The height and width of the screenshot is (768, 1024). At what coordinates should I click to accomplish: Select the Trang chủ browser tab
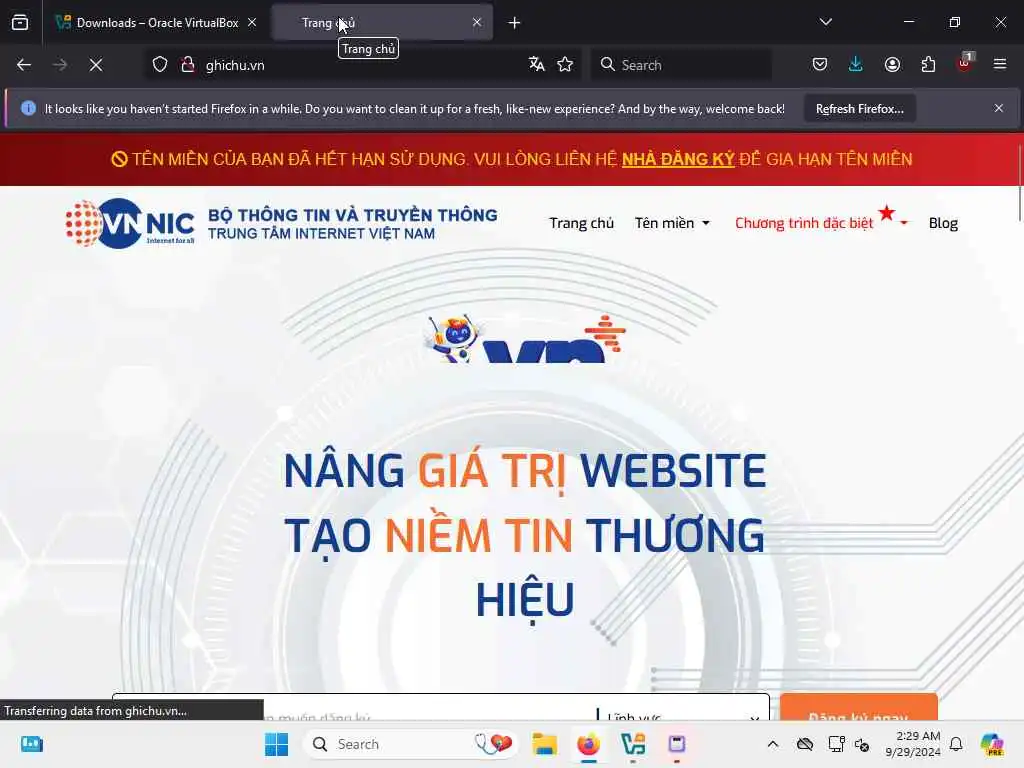[x=382, y=23]
